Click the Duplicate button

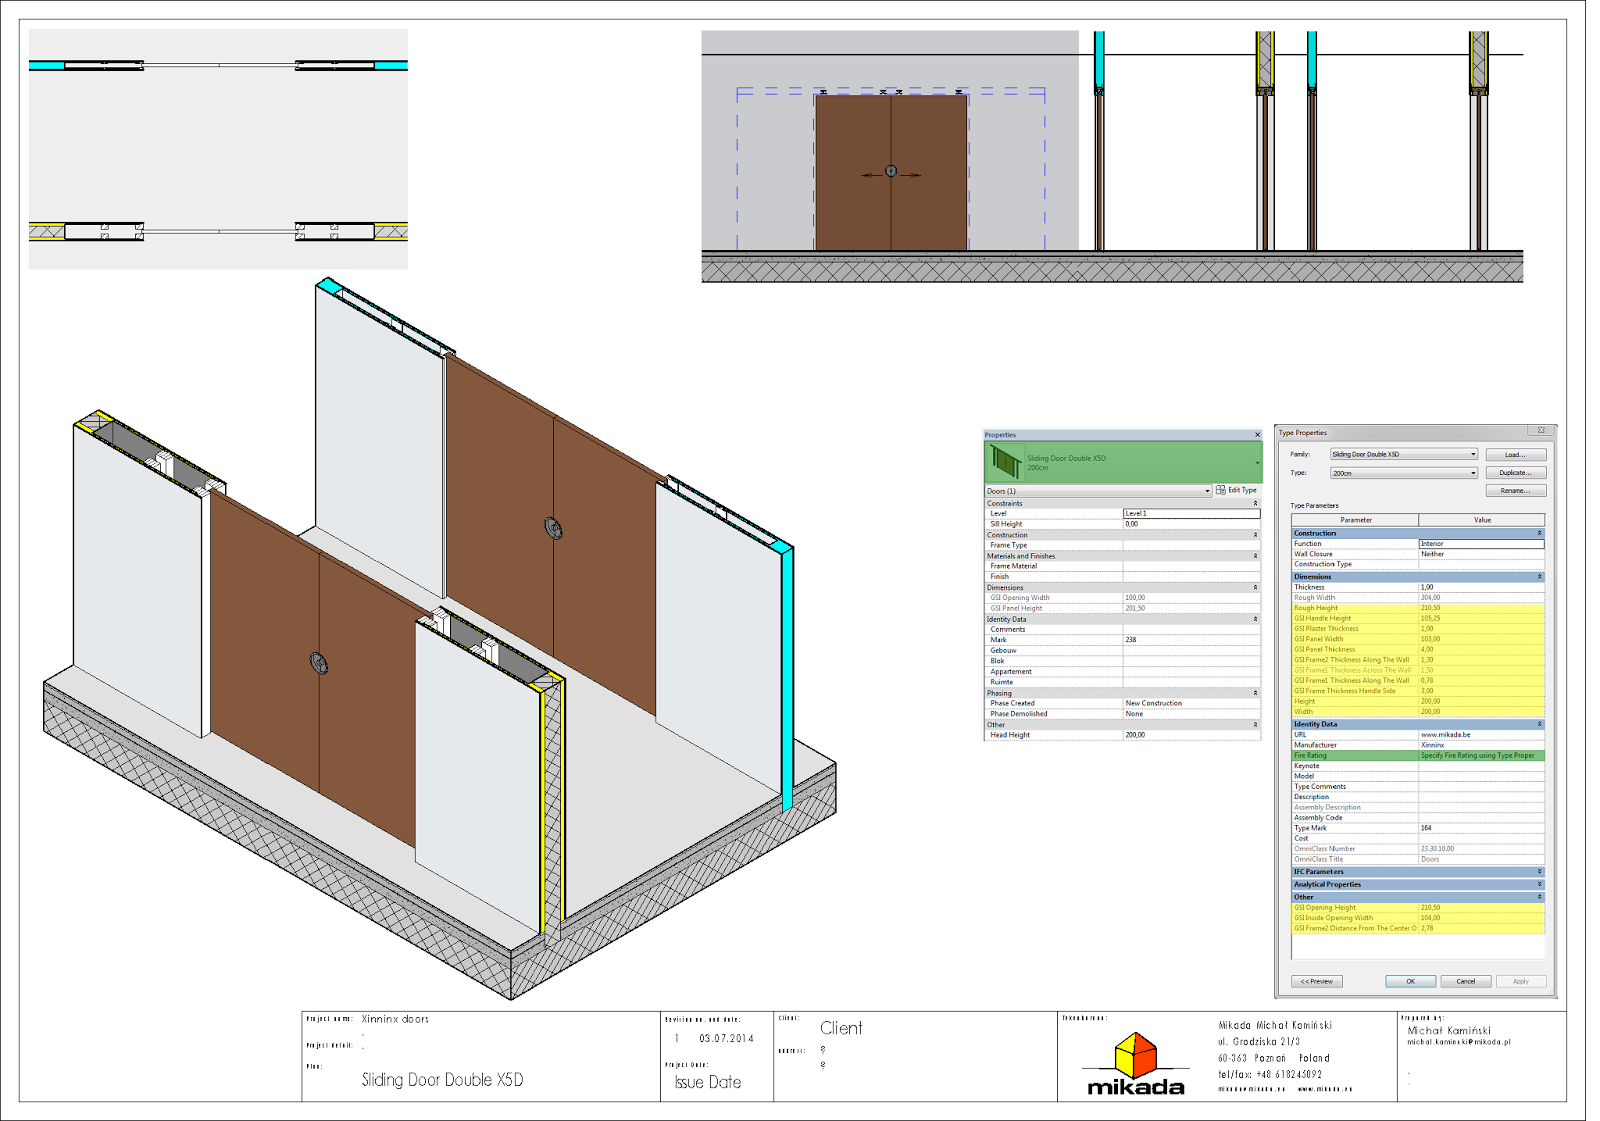pyautogui.click(x=1515, y=472)
